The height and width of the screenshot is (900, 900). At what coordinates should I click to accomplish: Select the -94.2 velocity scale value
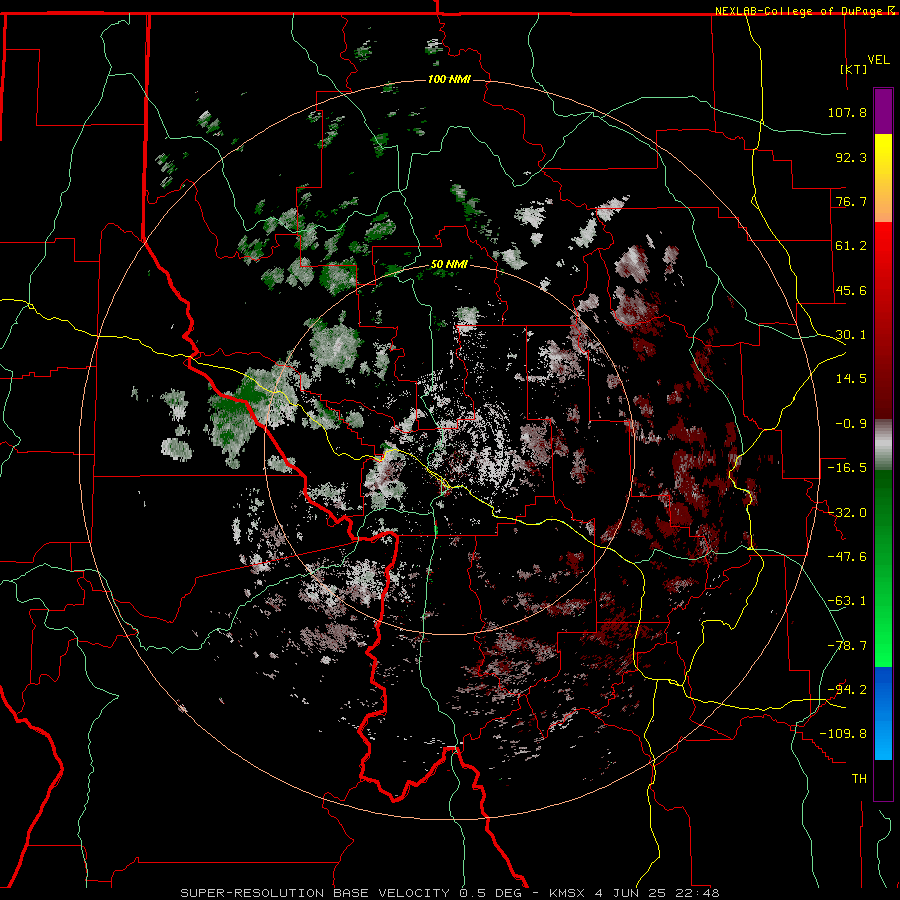point(847,690)
